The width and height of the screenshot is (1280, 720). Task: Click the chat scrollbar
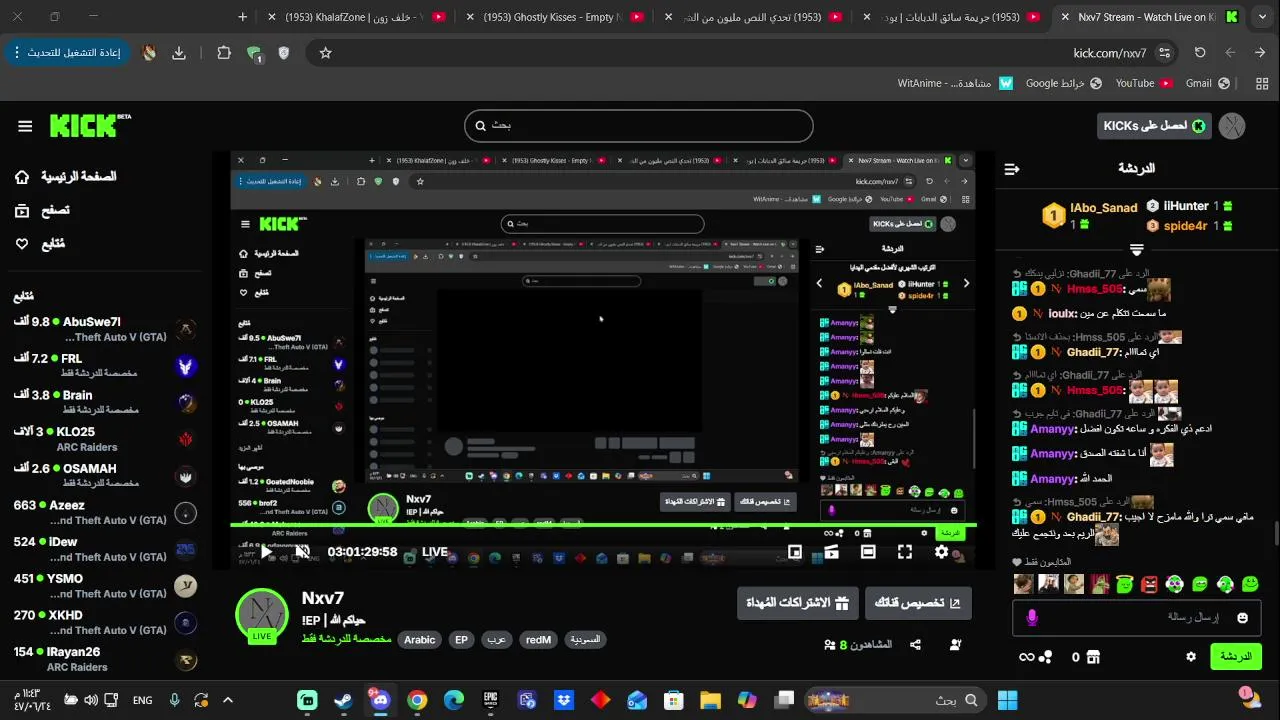(x=1276, y=535)
